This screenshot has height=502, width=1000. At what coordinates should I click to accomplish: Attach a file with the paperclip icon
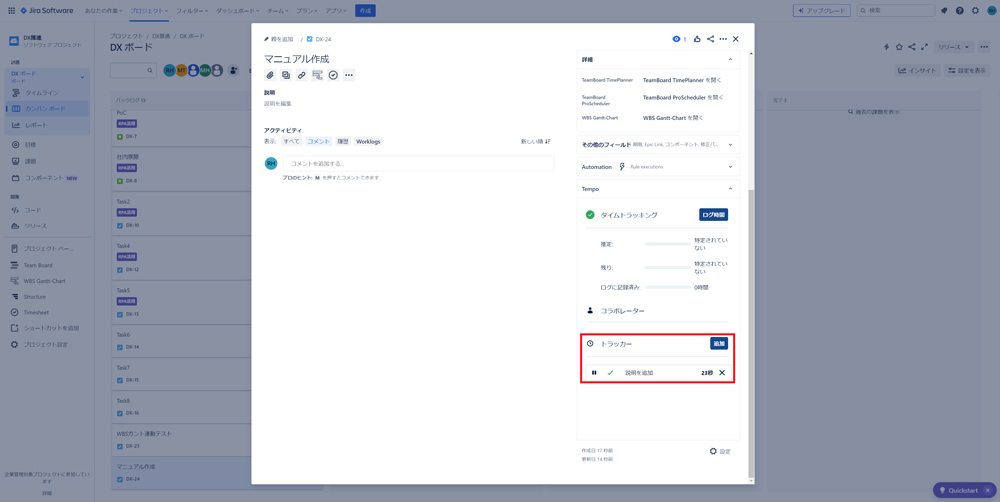point(270,75)
